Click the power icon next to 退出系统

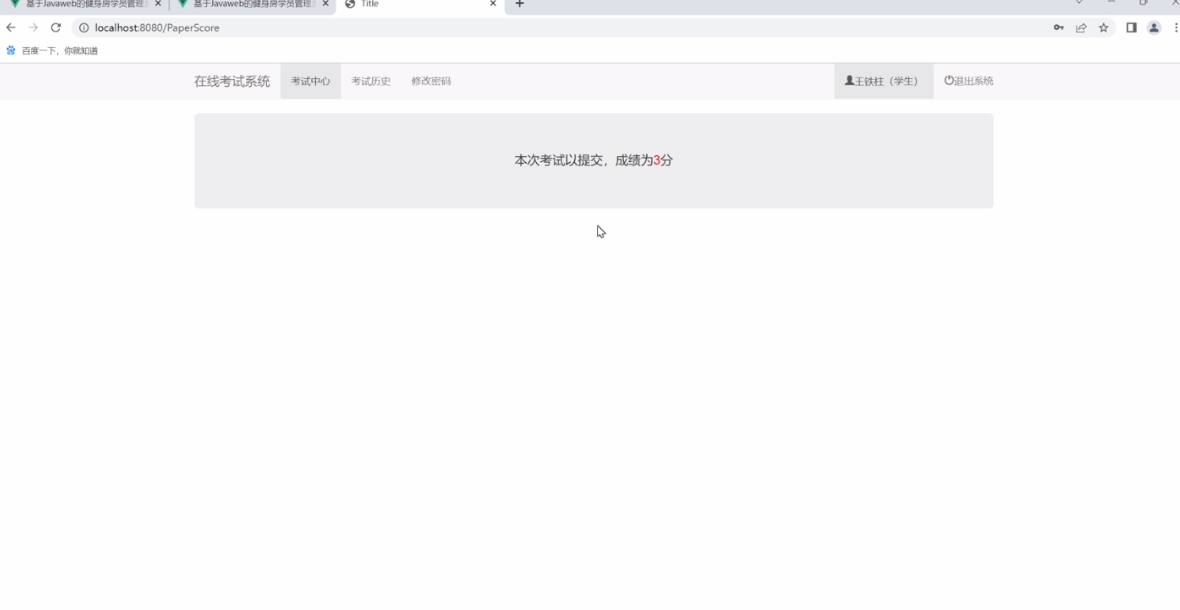pyautogui.click(x=948, y=80)
